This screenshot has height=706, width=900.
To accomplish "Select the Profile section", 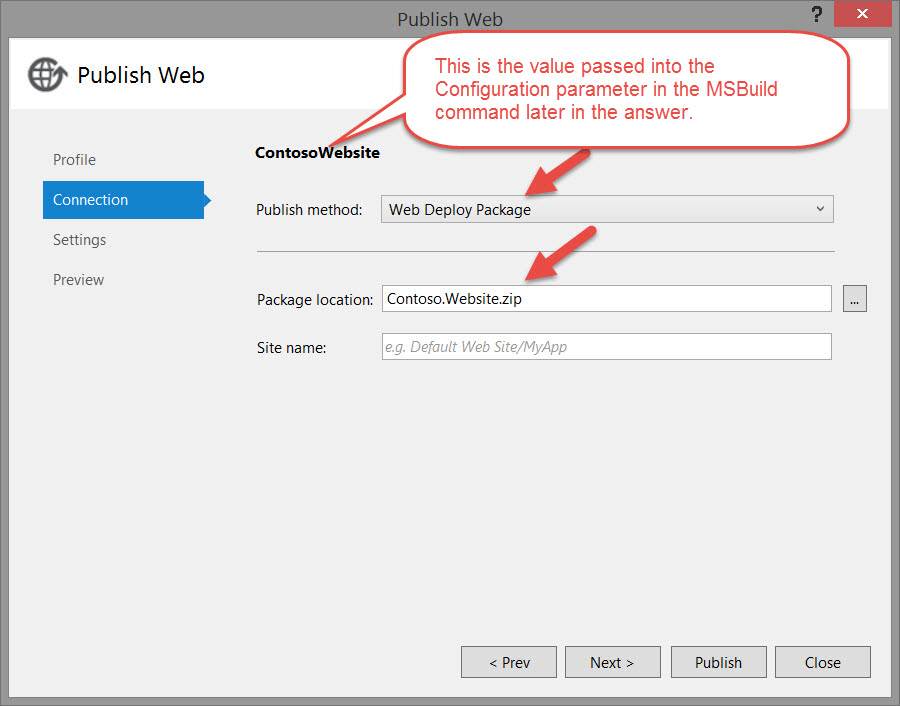I will [74, 160].
